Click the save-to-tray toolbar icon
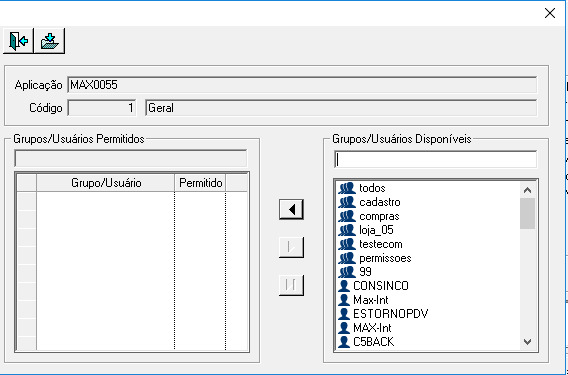This screenshot has width=568, height=375. (x=49, y=41)
